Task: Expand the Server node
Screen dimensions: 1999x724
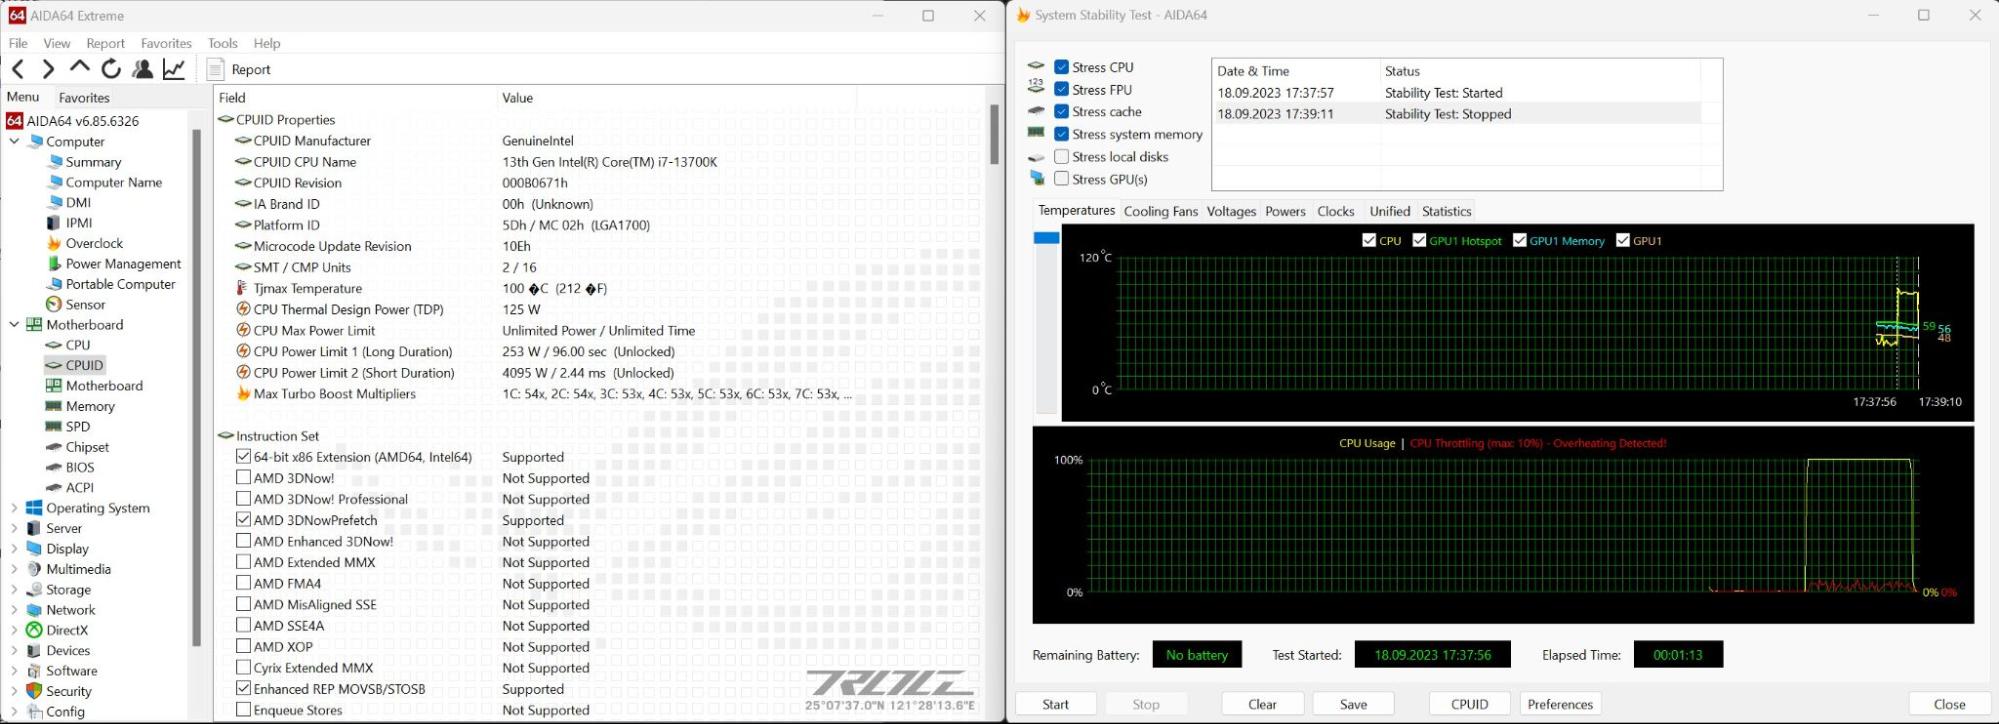Action: [x=14, y=528]
